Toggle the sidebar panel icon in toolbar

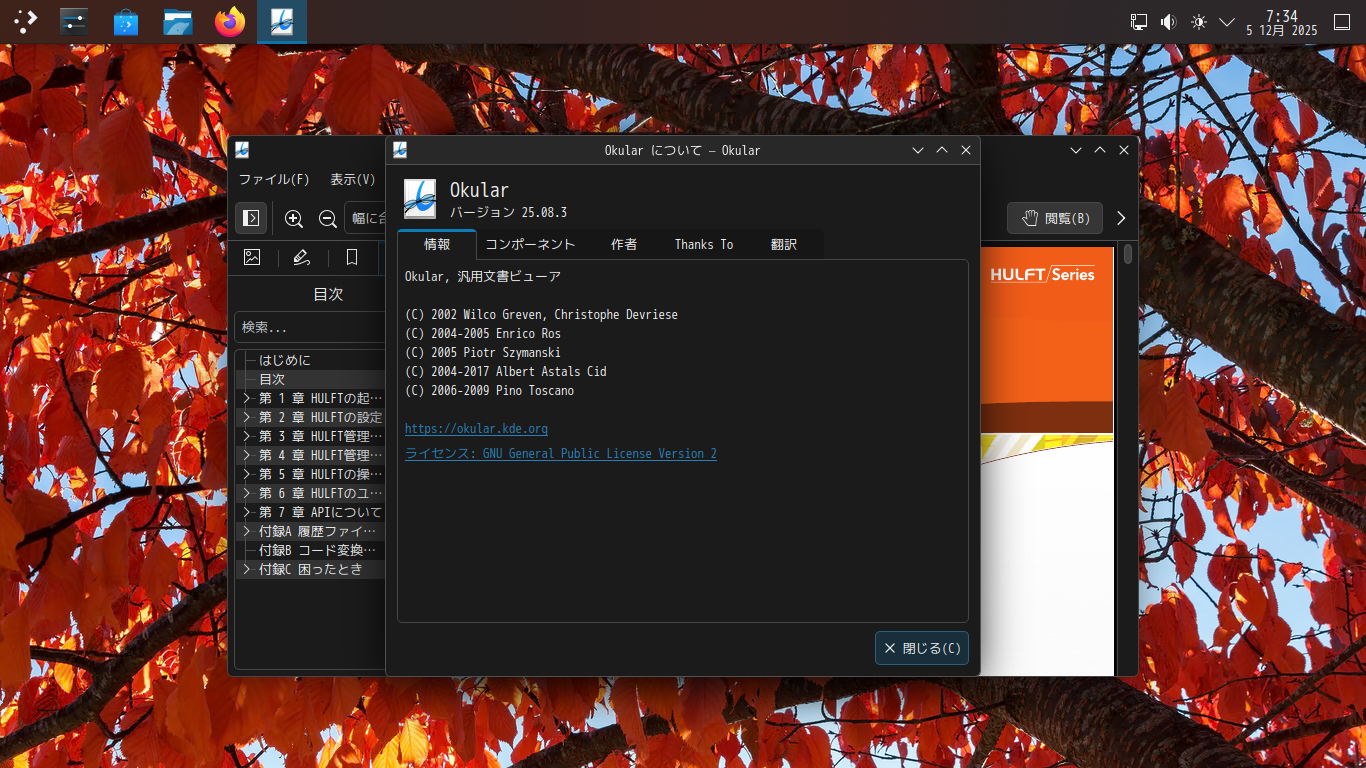point(251,218)
